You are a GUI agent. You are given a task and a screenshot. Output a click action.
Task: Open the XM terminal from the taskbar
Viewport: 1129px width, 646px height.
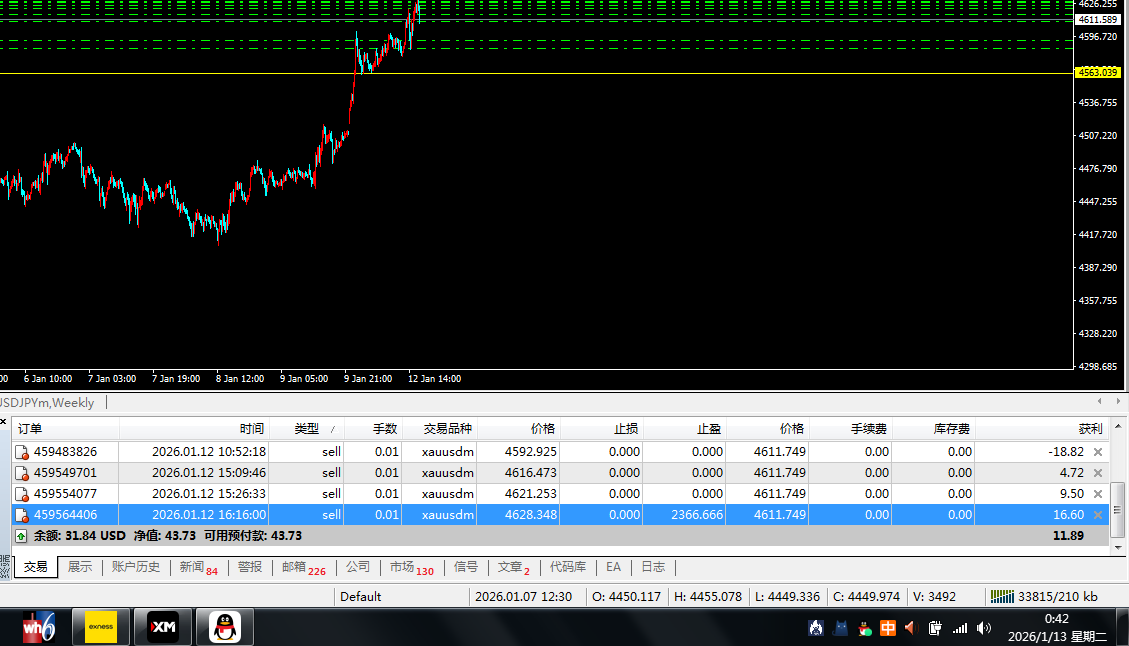click(163, 627)
